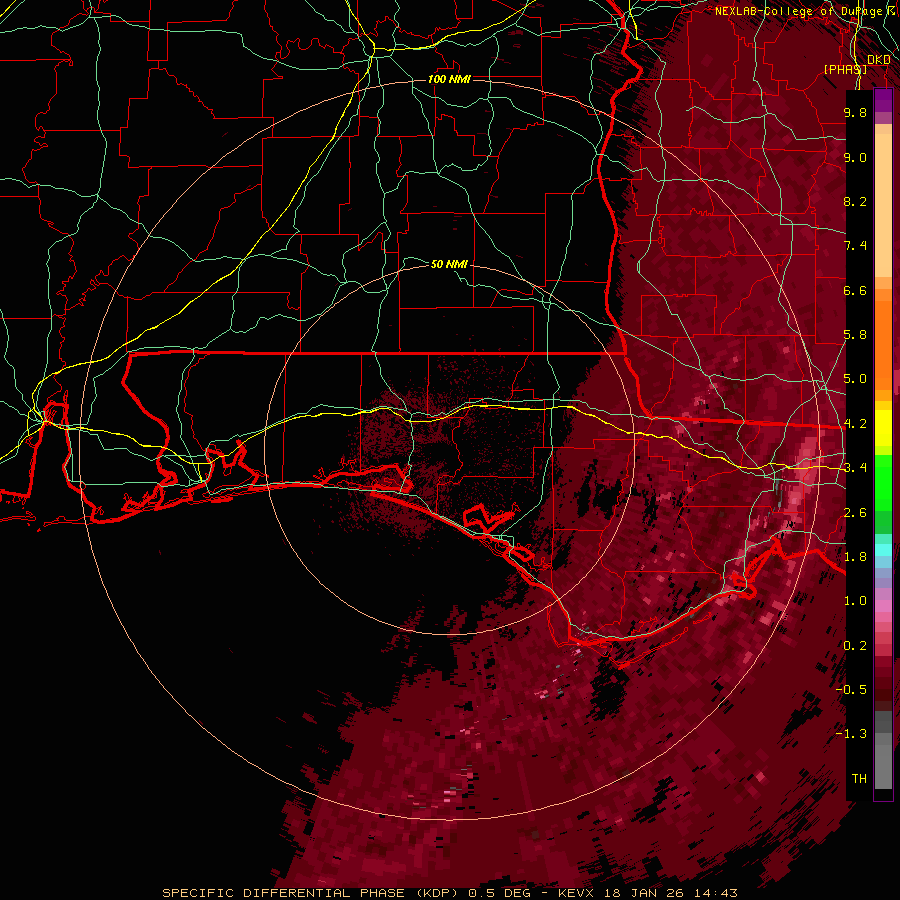Click the 9.0 value on the color scale
Image resolution: width=900 pixels, height=900 pixels.
tap(855, 157)
